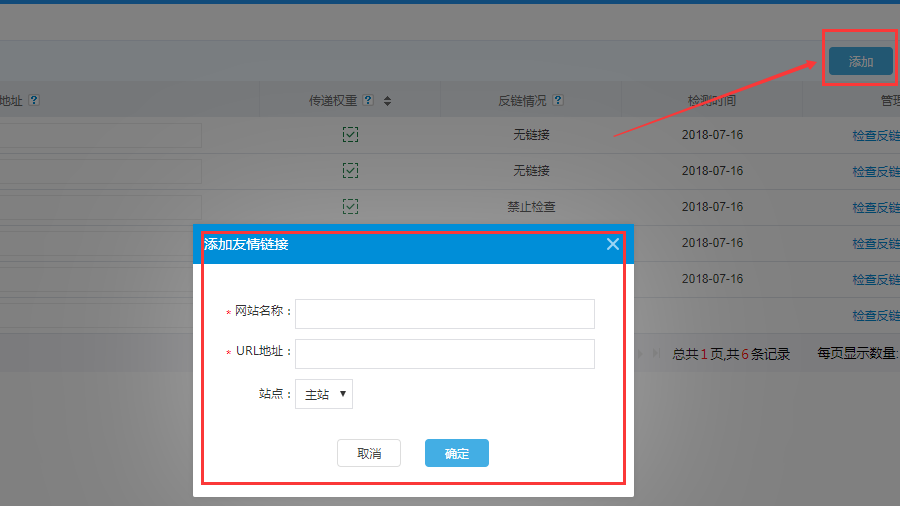
Task: Click 检查反链 link in the last row
Action: [x=876, y=316]
